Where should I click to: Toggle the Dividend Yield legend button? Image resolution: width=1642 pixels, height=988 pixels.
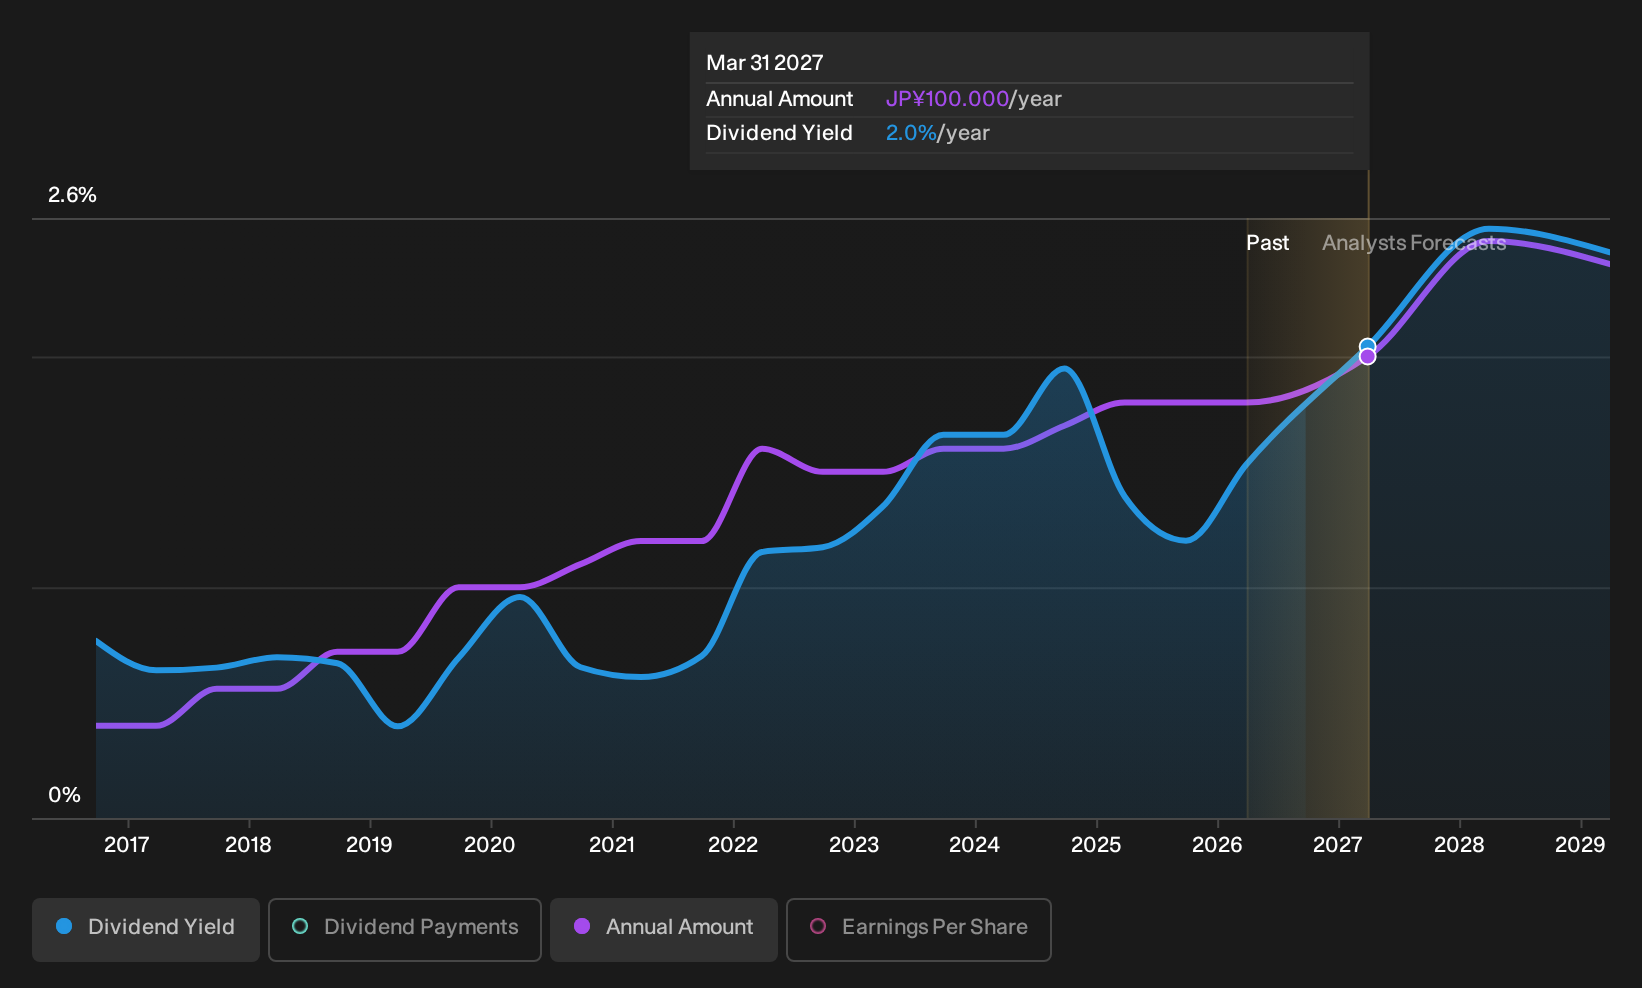click(x=146, y=929)
